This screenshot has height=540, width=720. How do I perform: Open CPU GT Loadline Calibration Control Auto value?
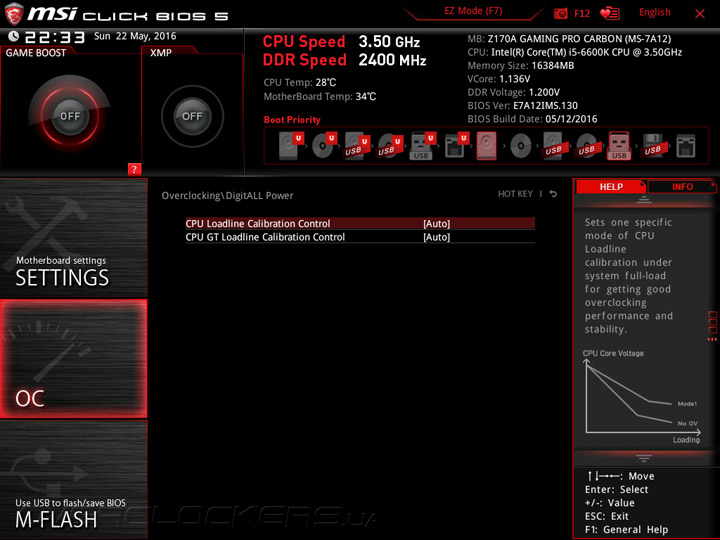436,237
